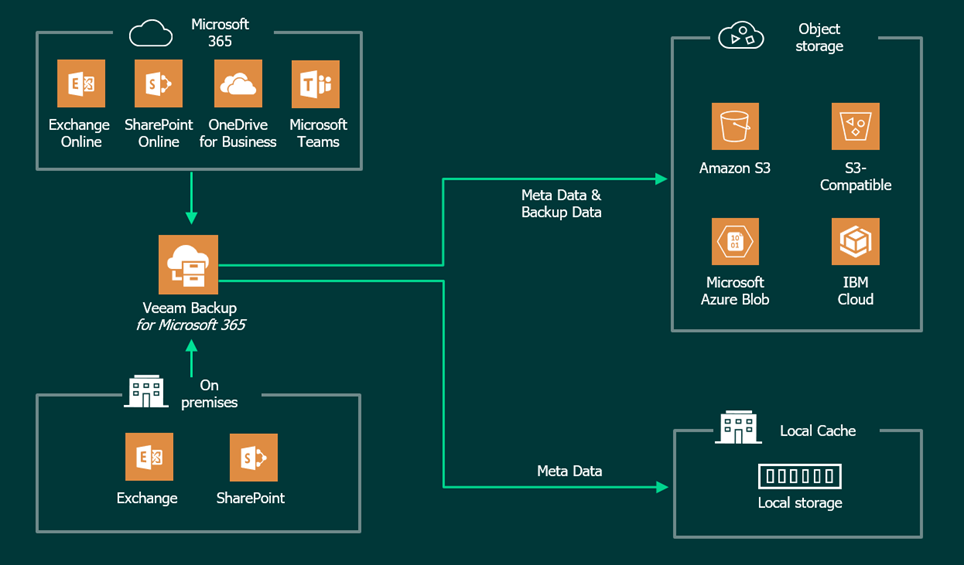Click the Microsoft 365 cloud icon

pos(151,33)
